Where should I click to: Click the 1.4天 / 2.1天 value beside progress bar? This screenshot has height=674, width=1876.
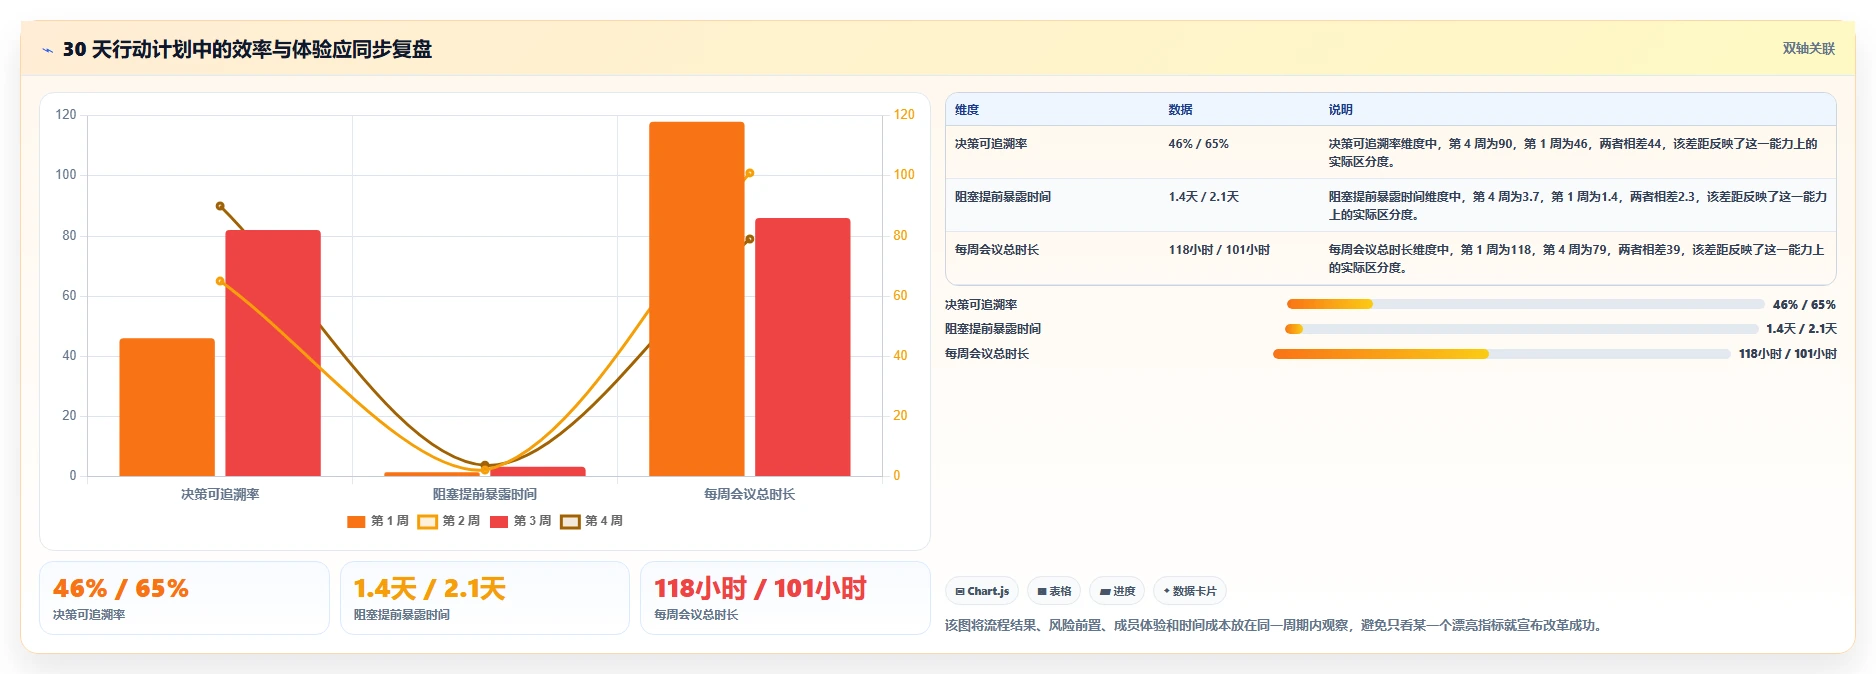(x=1801, y=329)
